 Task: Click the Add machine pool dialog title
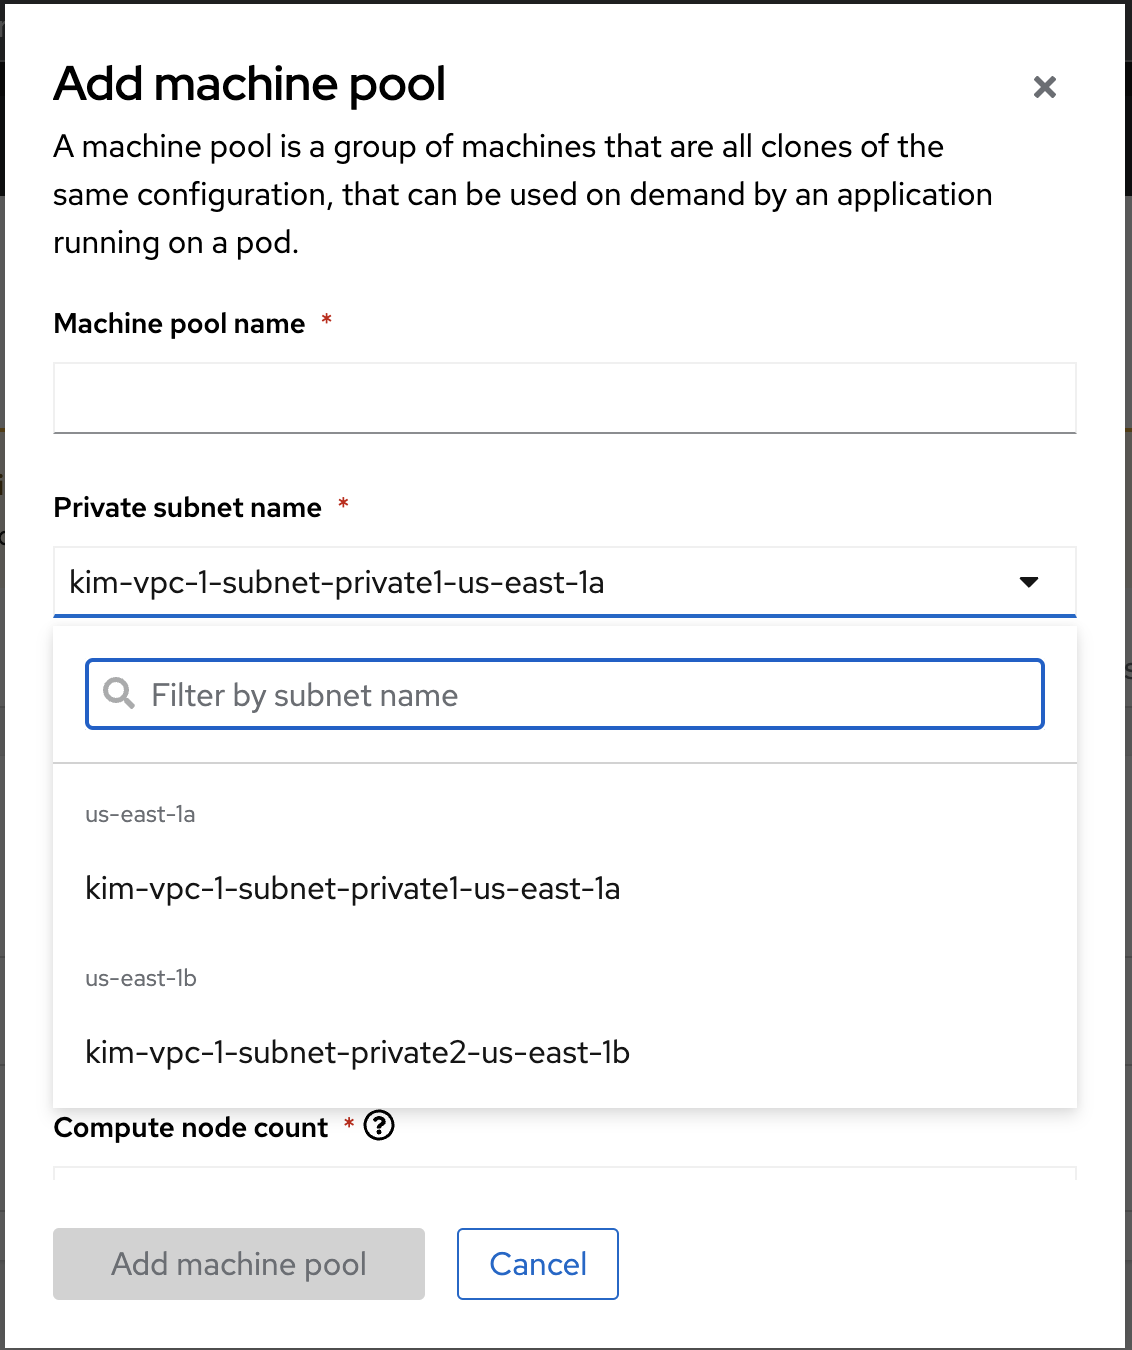click(250, 84)
